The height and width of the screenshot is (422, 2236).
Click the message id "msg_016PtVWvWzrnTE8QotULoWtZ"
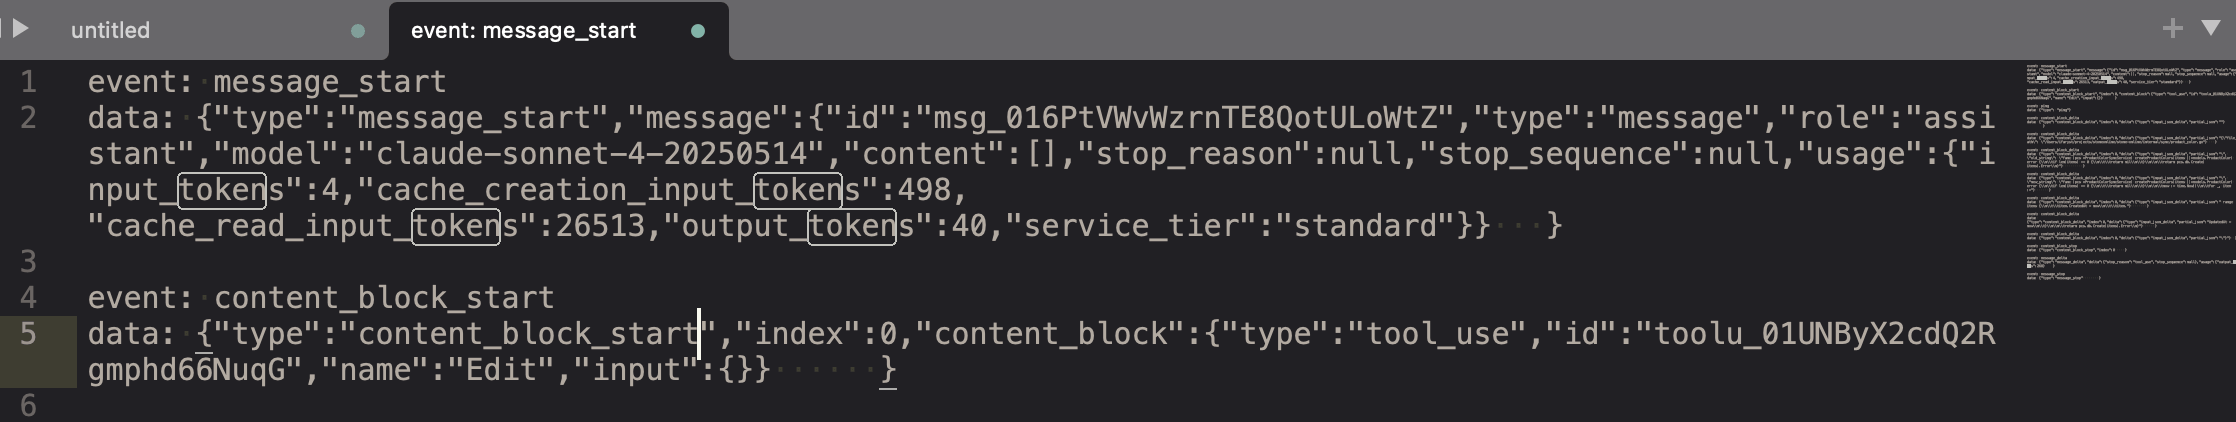[1191, 118]
